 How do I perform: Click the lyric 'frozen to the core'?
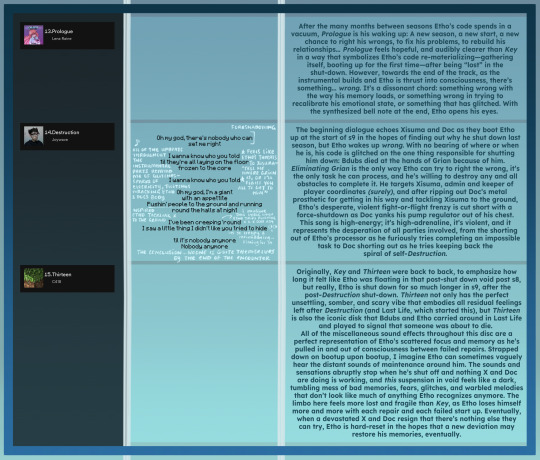click(205, 168)
